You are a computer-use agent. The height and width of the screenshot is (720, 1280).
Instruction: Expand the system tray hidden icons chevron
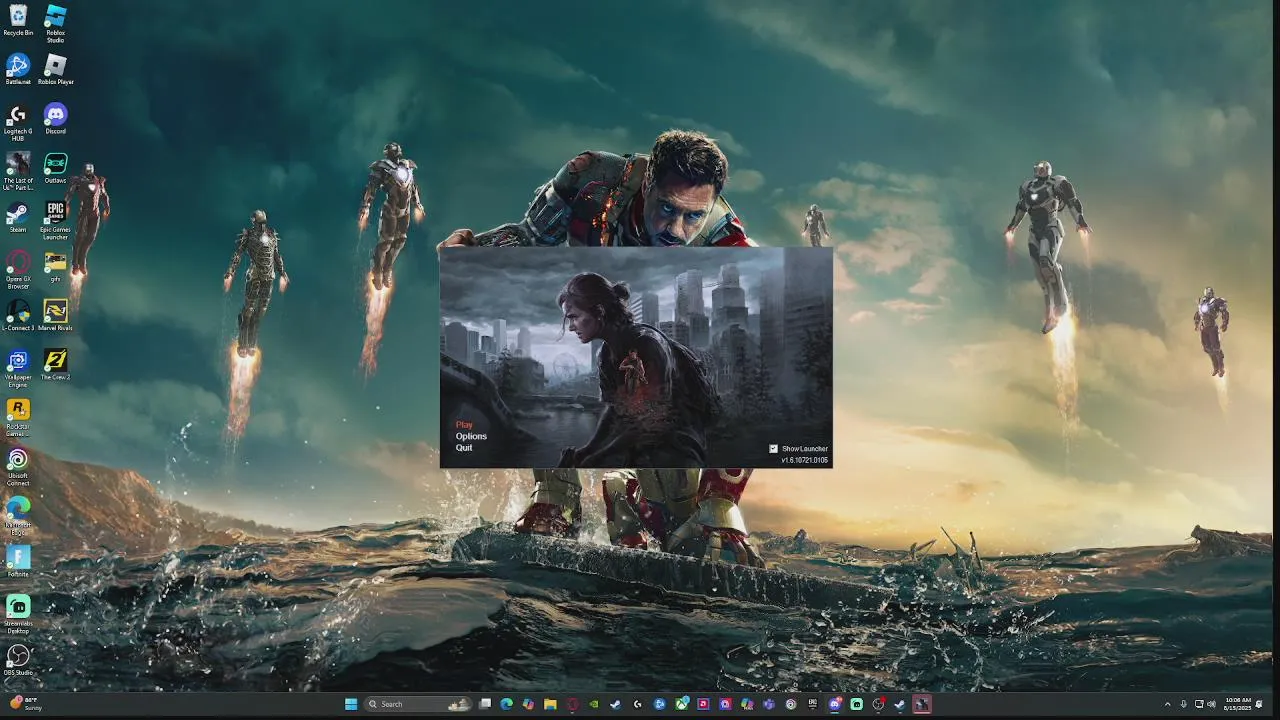tap(1167, 704)
